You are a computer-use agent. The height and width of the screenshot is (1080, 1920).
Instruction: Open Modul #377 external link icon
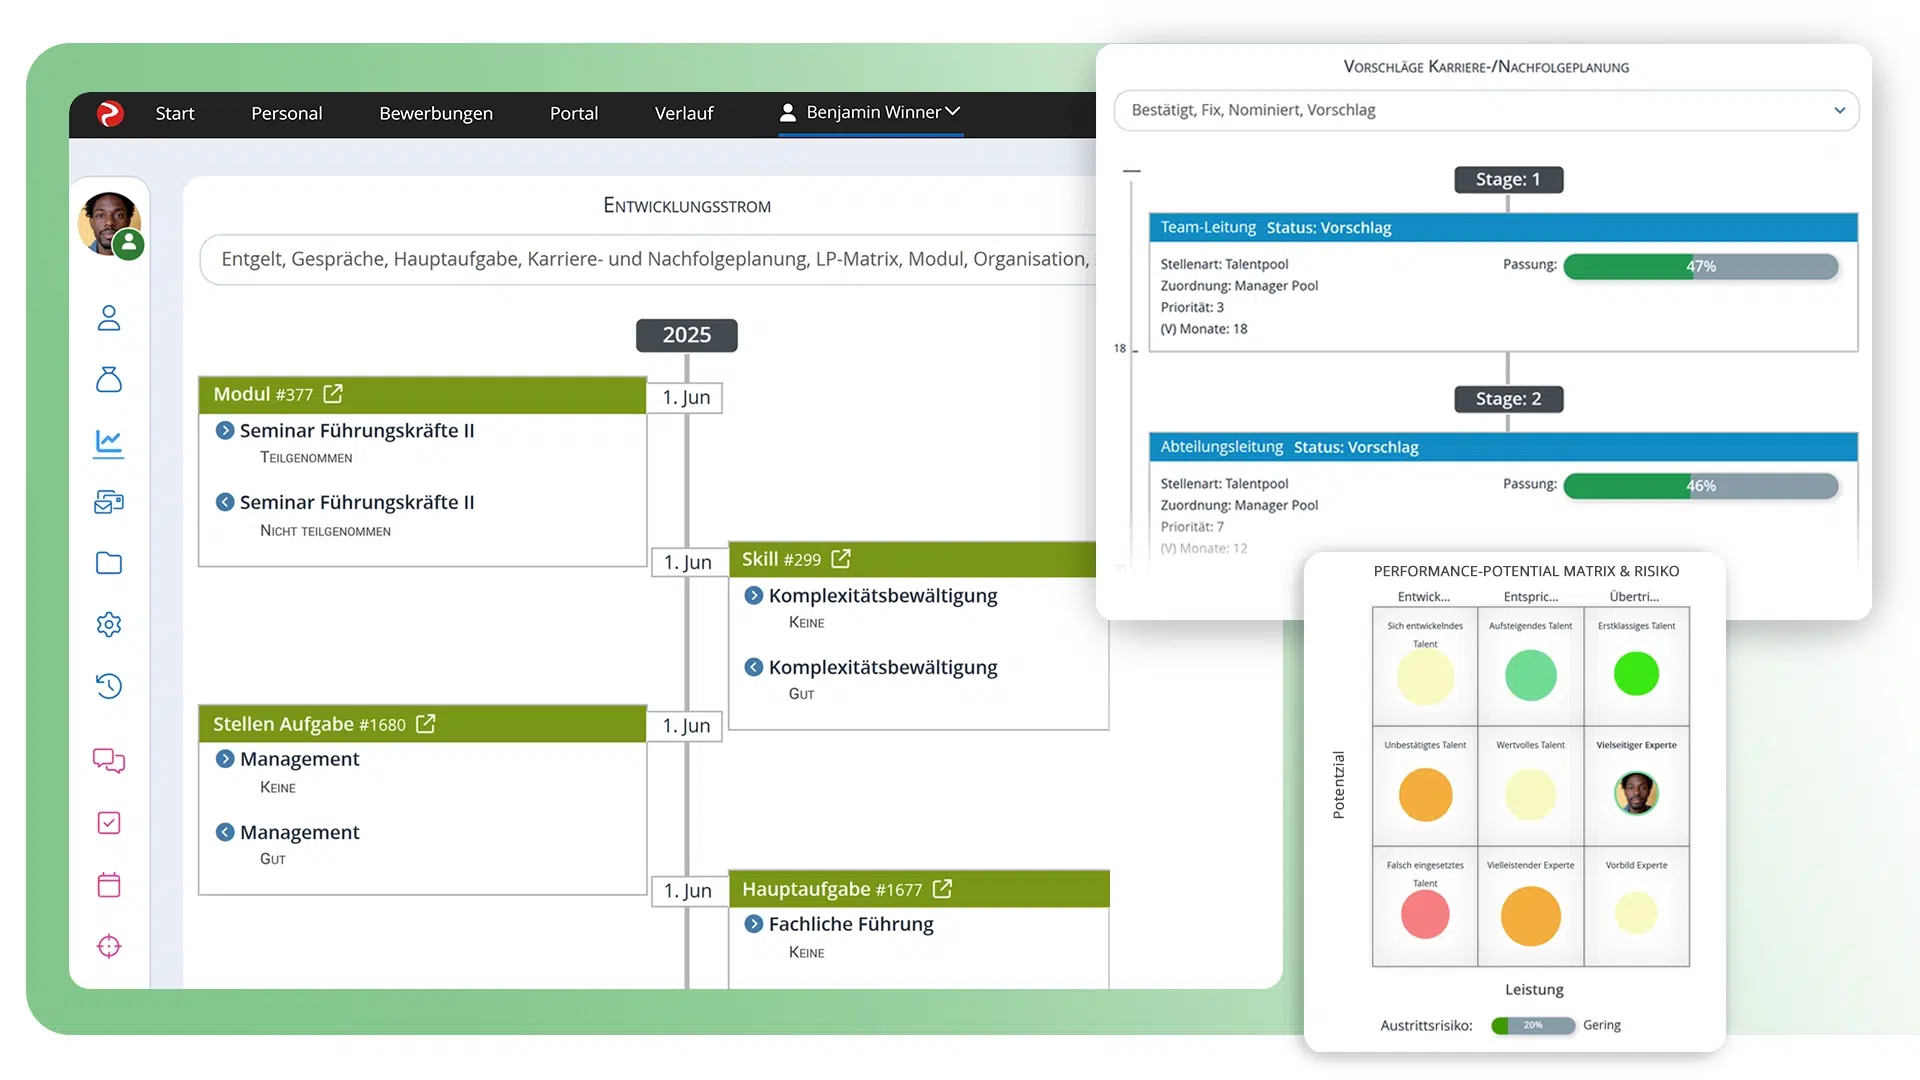[333, 394]
